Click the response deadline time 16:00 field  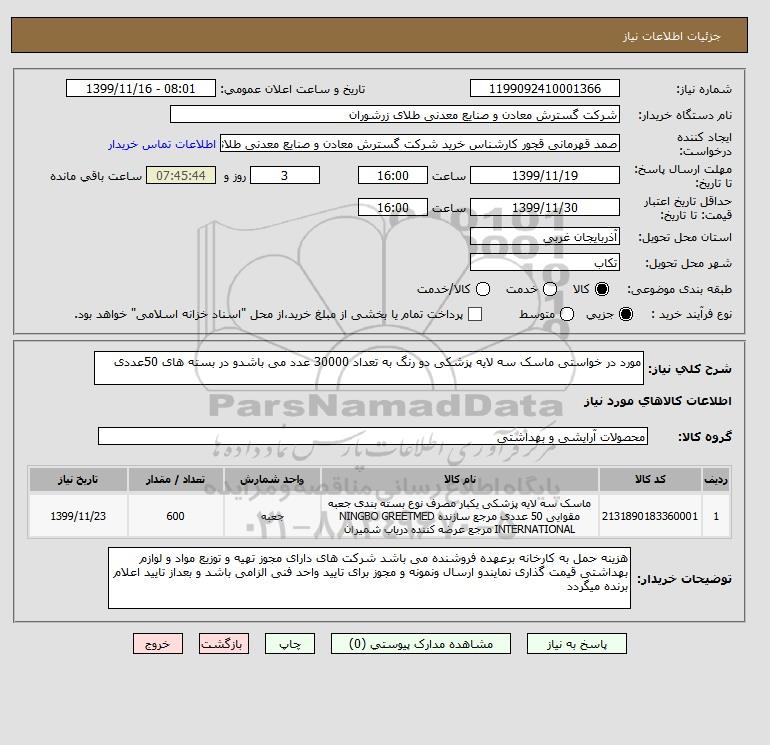[x=393, y=175]
